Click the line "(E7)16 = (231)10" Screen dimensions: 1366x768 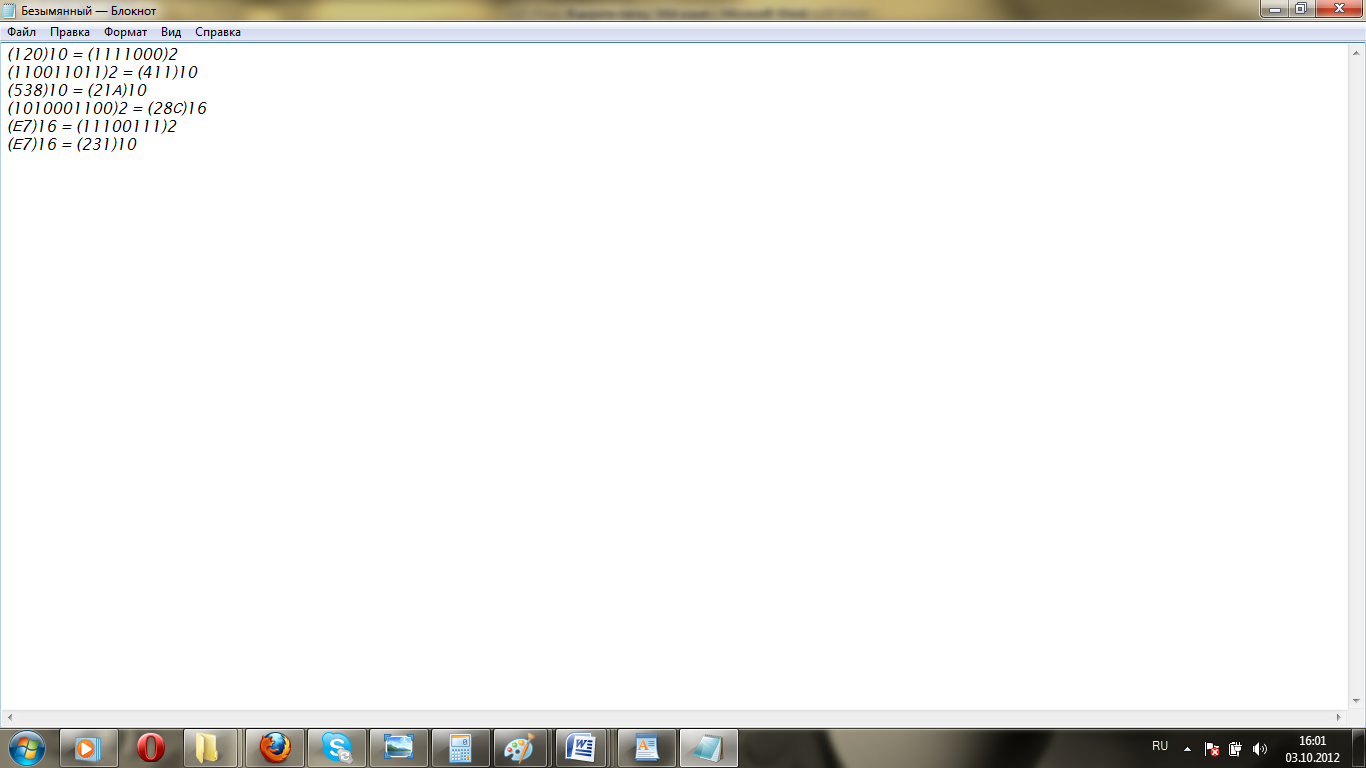(72, 144)
